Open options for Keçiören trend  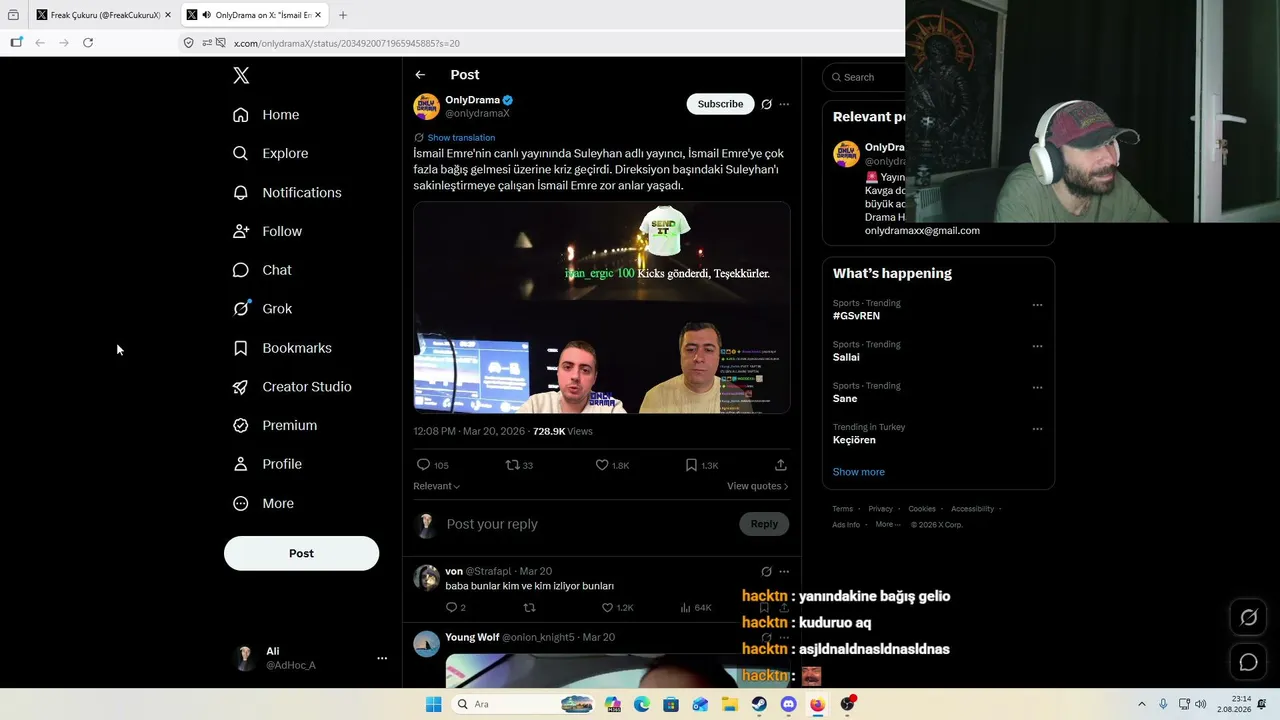tap(1037, 429)
